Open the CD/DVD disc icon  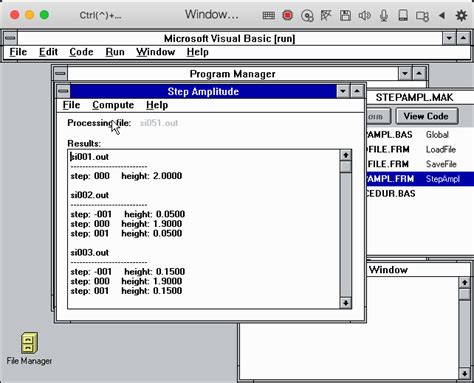click(307, 16)
